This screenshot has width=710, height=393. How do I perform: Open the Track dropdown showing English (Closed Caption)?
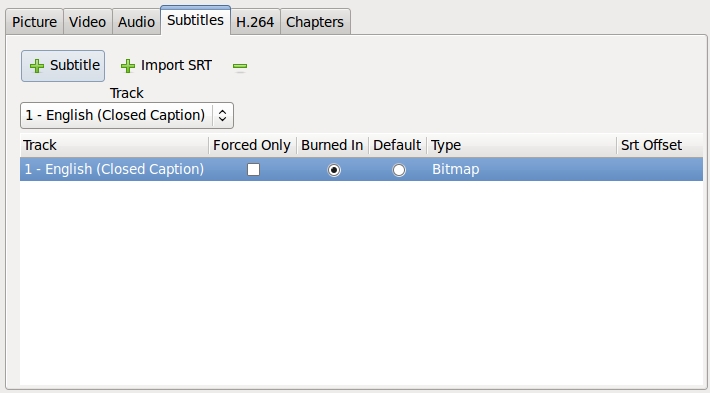click(127, 115)
